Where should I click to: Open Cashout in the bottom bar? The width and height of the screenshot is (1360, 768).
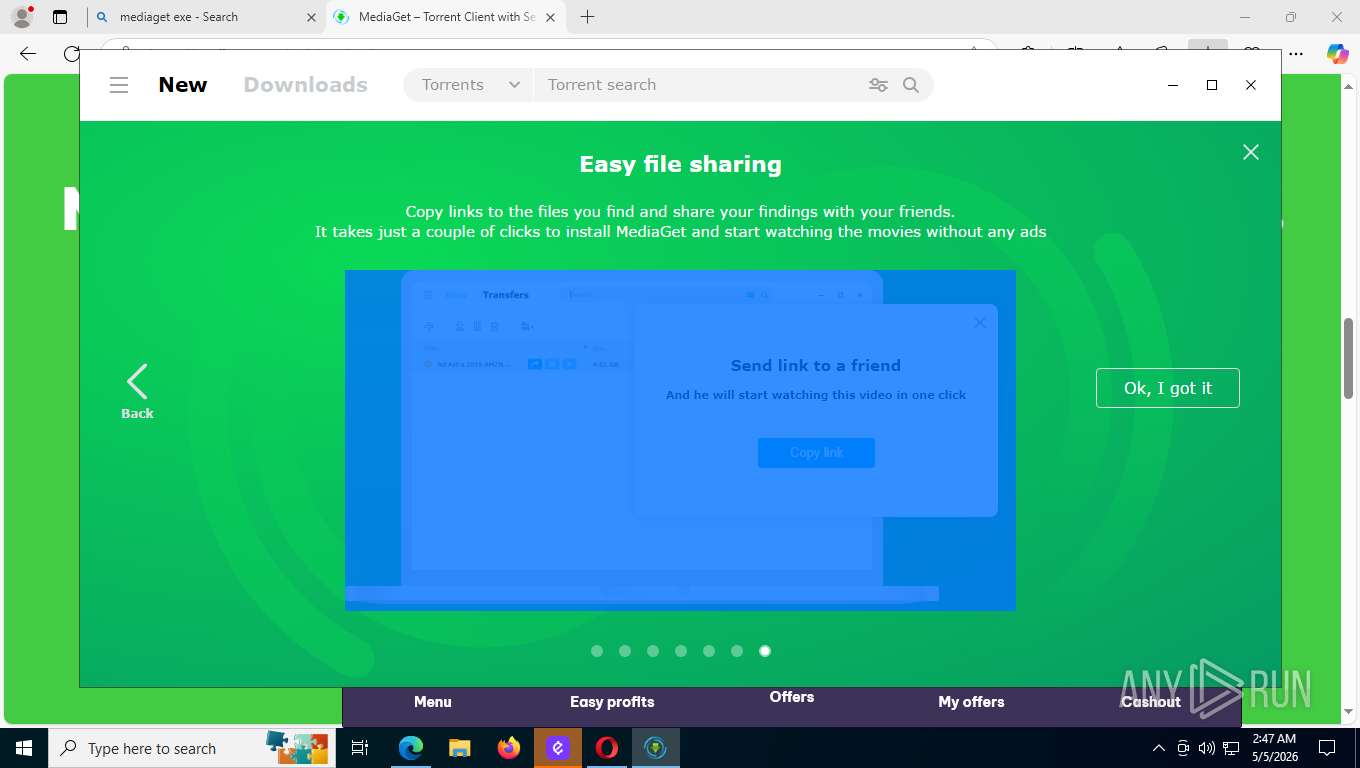[x=1151, y=702]
